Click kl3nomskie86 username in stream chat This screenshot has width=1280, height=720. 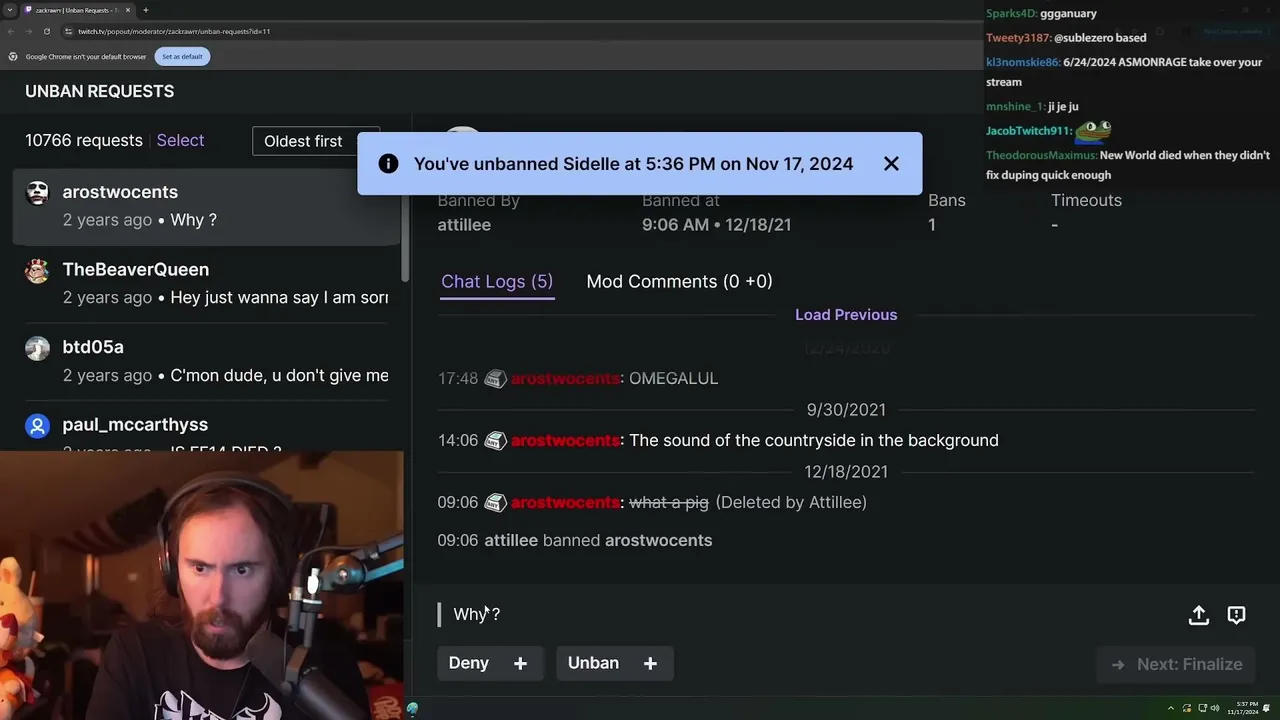point(1021,62)
